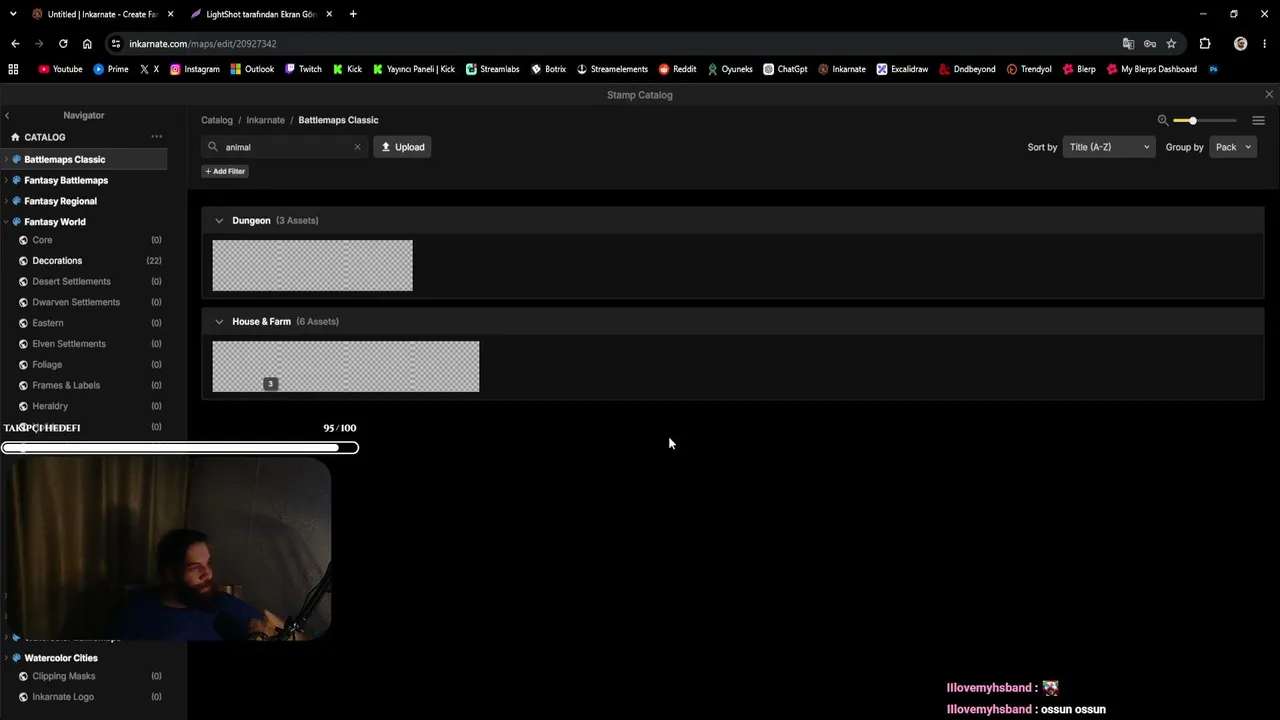This screenshot has height=720, width=1280.
Task: Collapse the Dungeon asset group
Action: pos(219,220)
